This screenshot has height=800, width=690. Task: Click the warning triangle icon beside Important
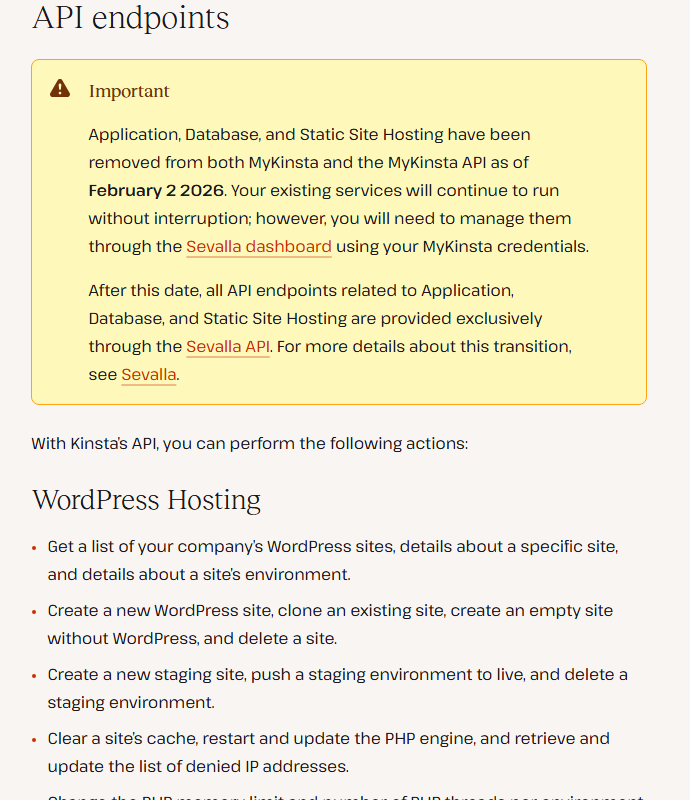(60, 89)
